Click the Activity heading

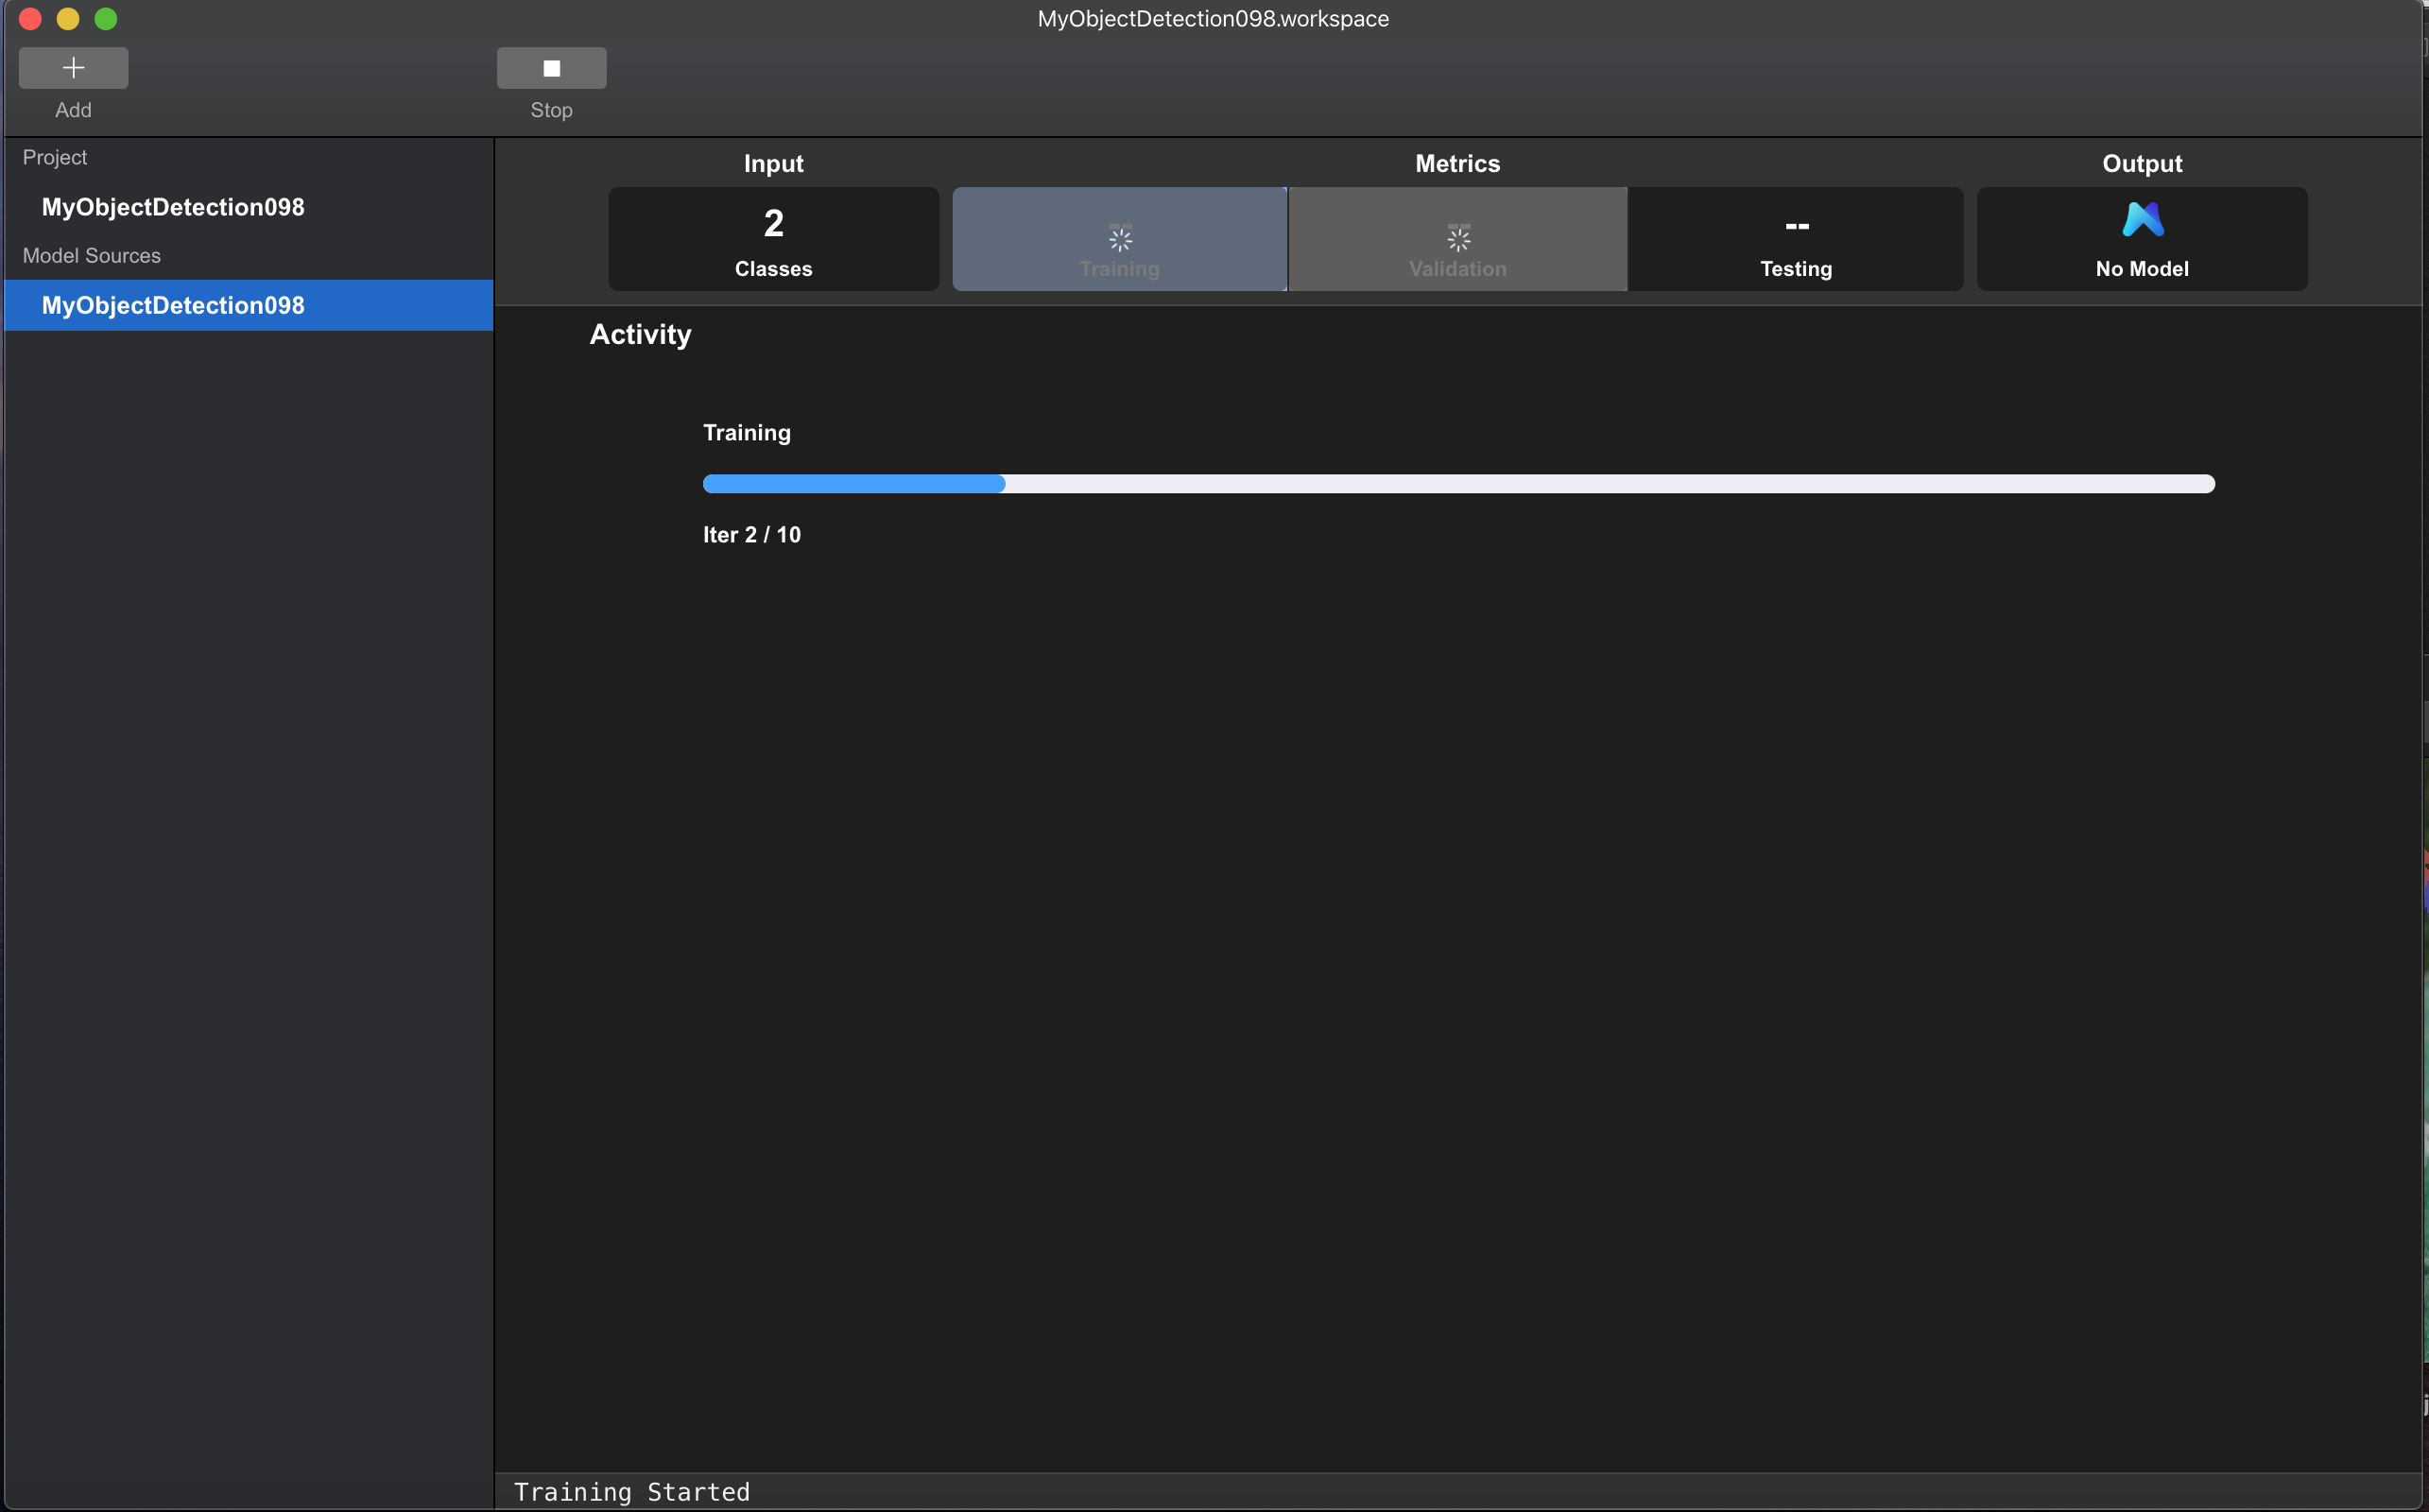click(x=640, y=334)
